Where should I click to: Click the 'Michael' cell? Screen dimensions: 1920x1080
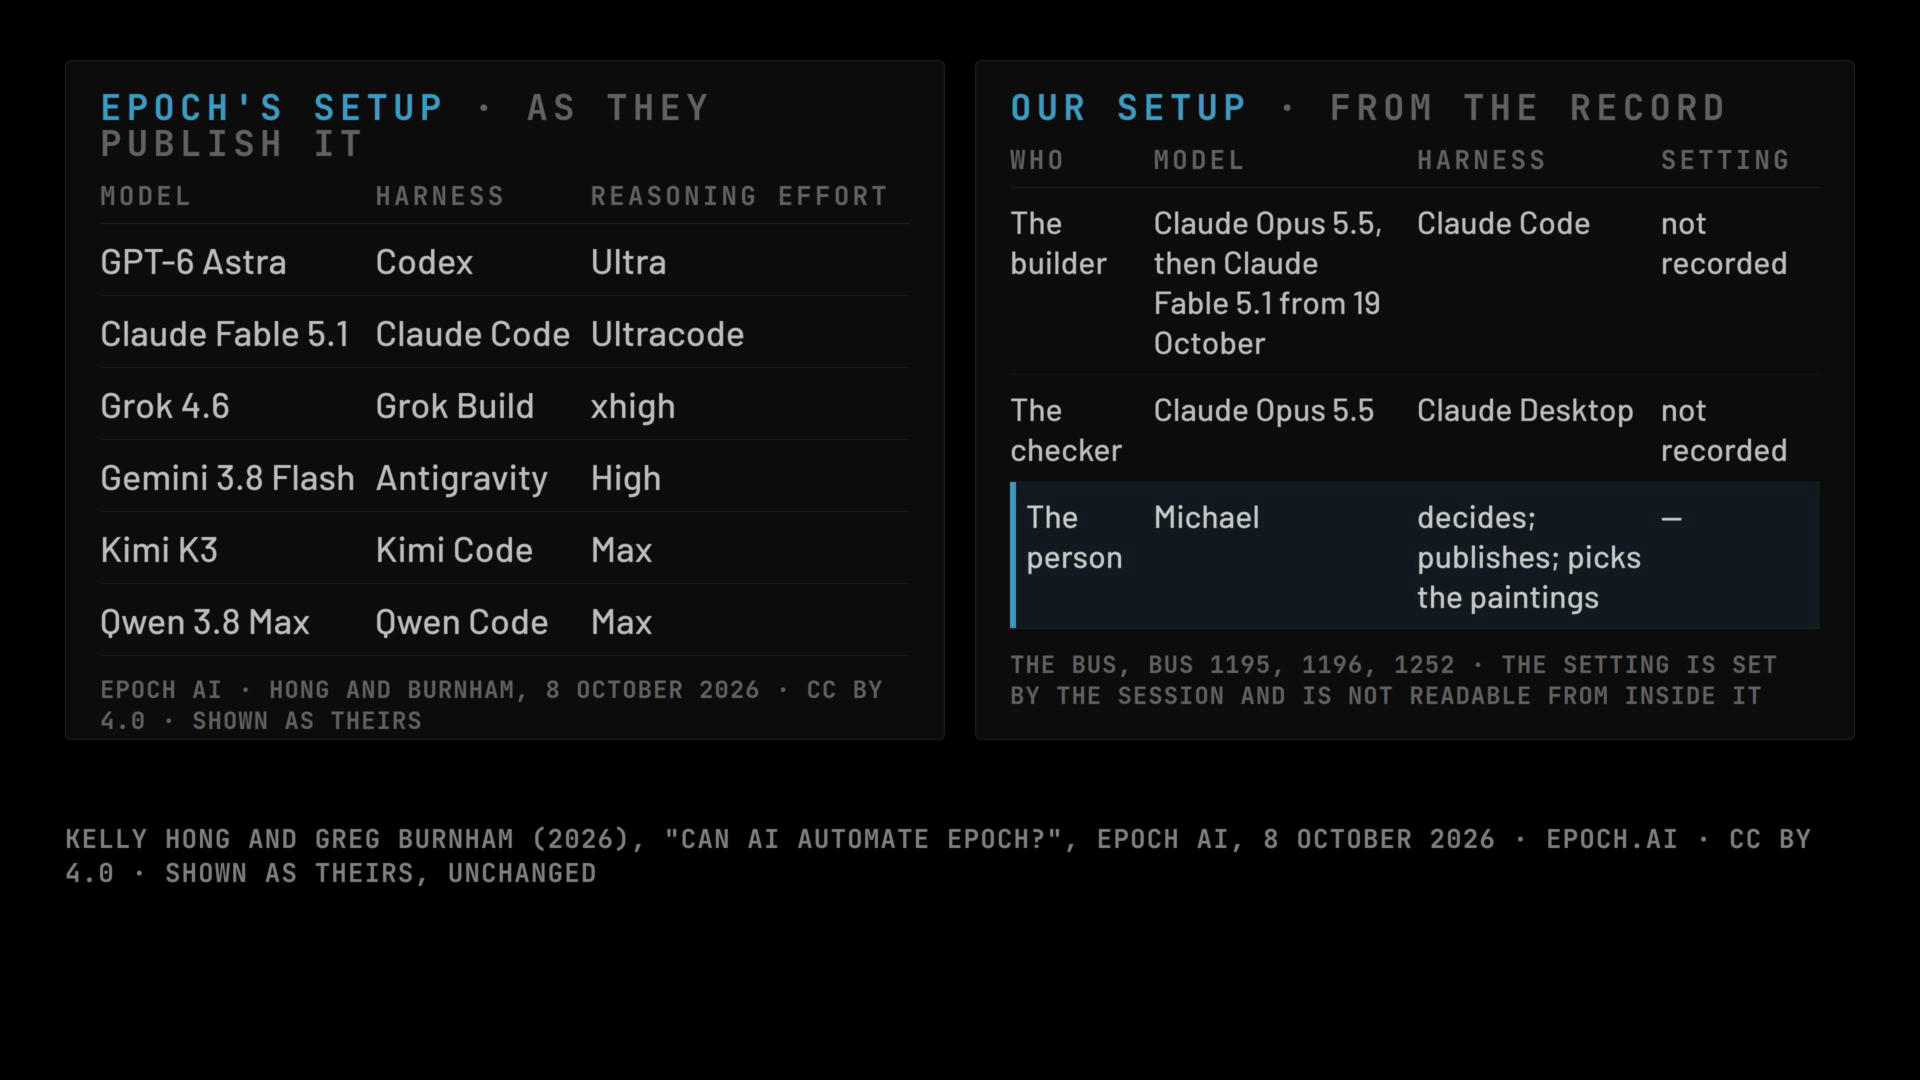click(x=1206, y=517)
